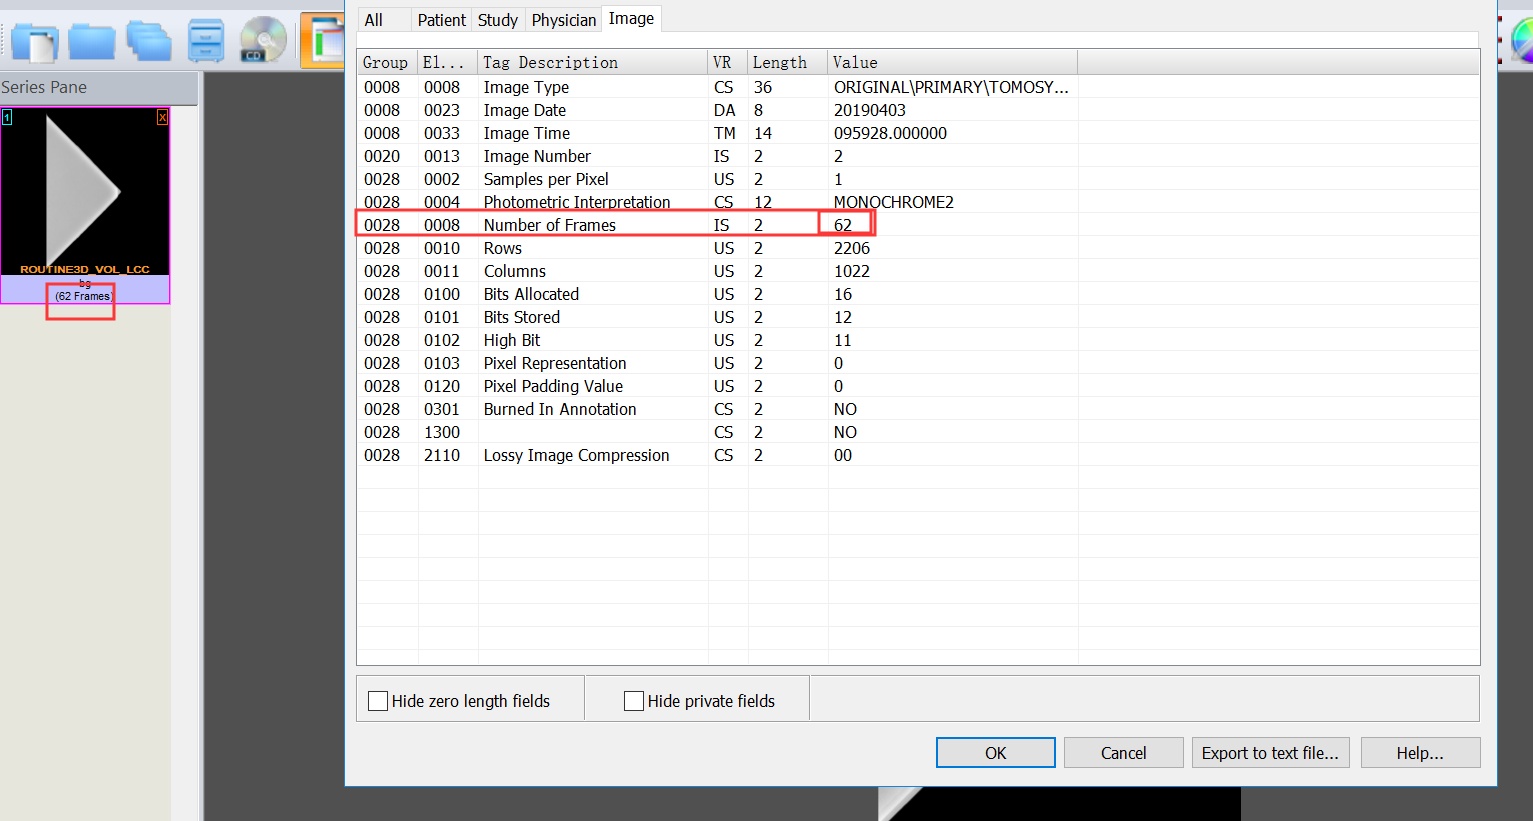The height and width of the screenshot is (821, 1533).
Task: Click Export to text file button
Action: (x=1270, y=753)
